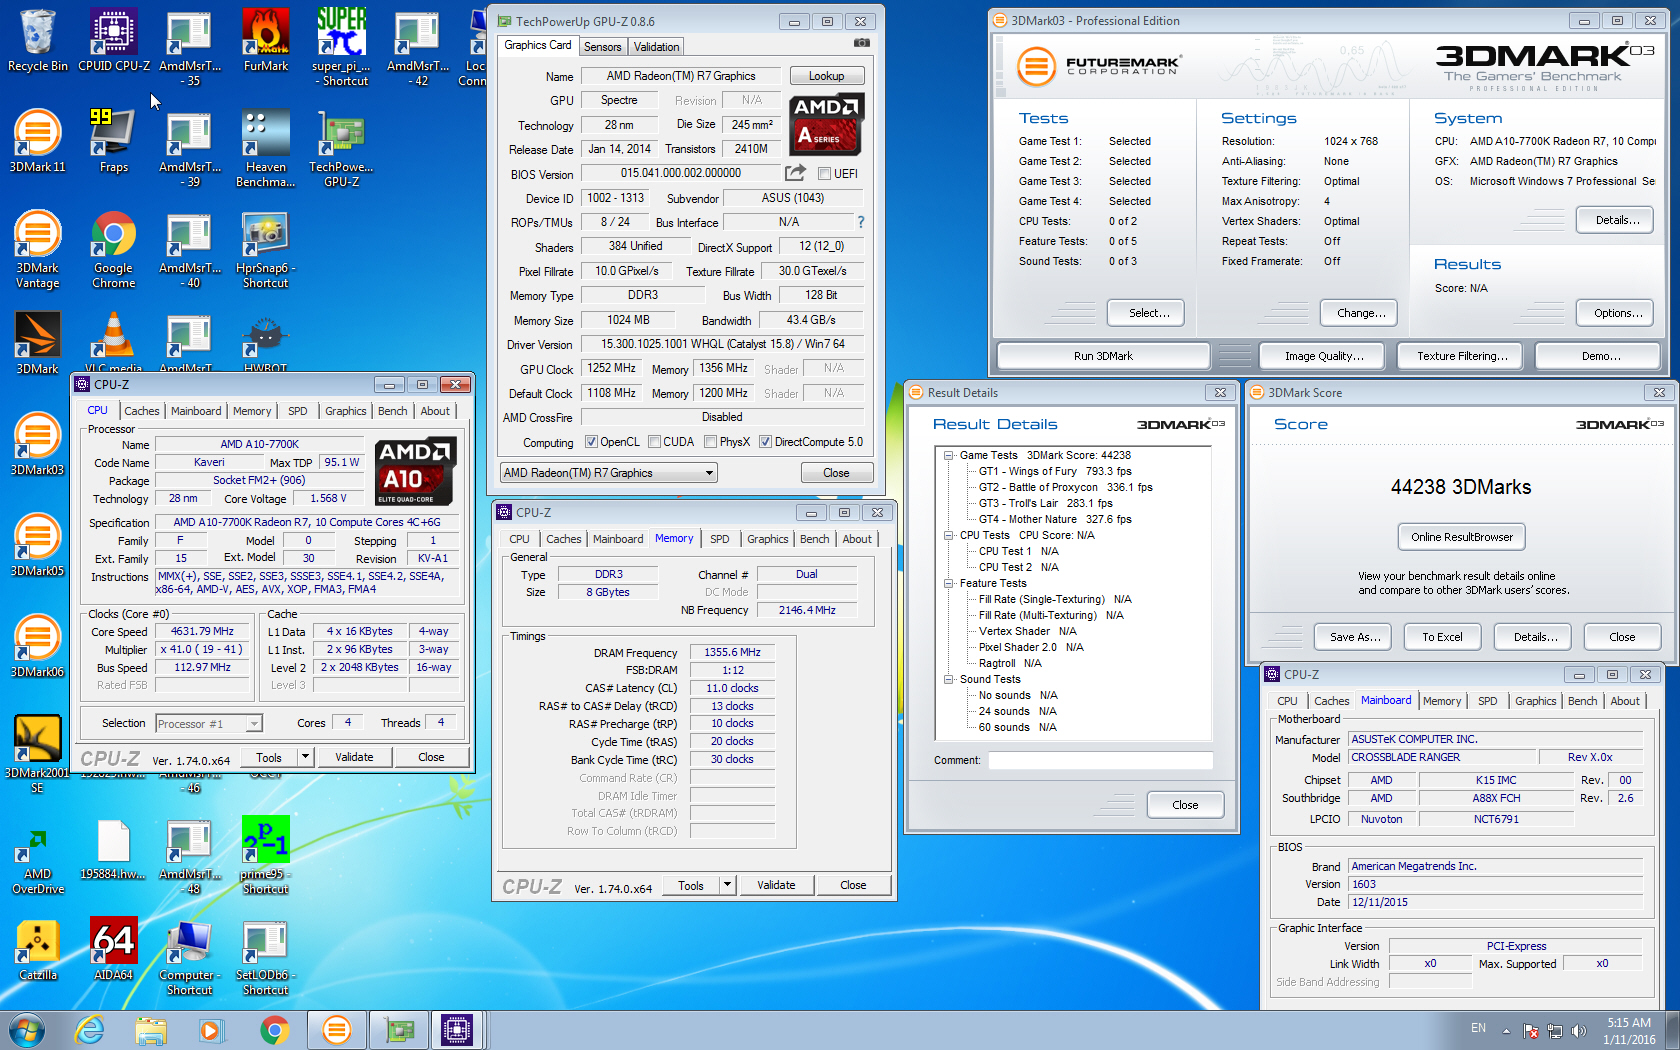
Task: Launch Google Chrome desktop icon
Action: click(x=113, y=250)
